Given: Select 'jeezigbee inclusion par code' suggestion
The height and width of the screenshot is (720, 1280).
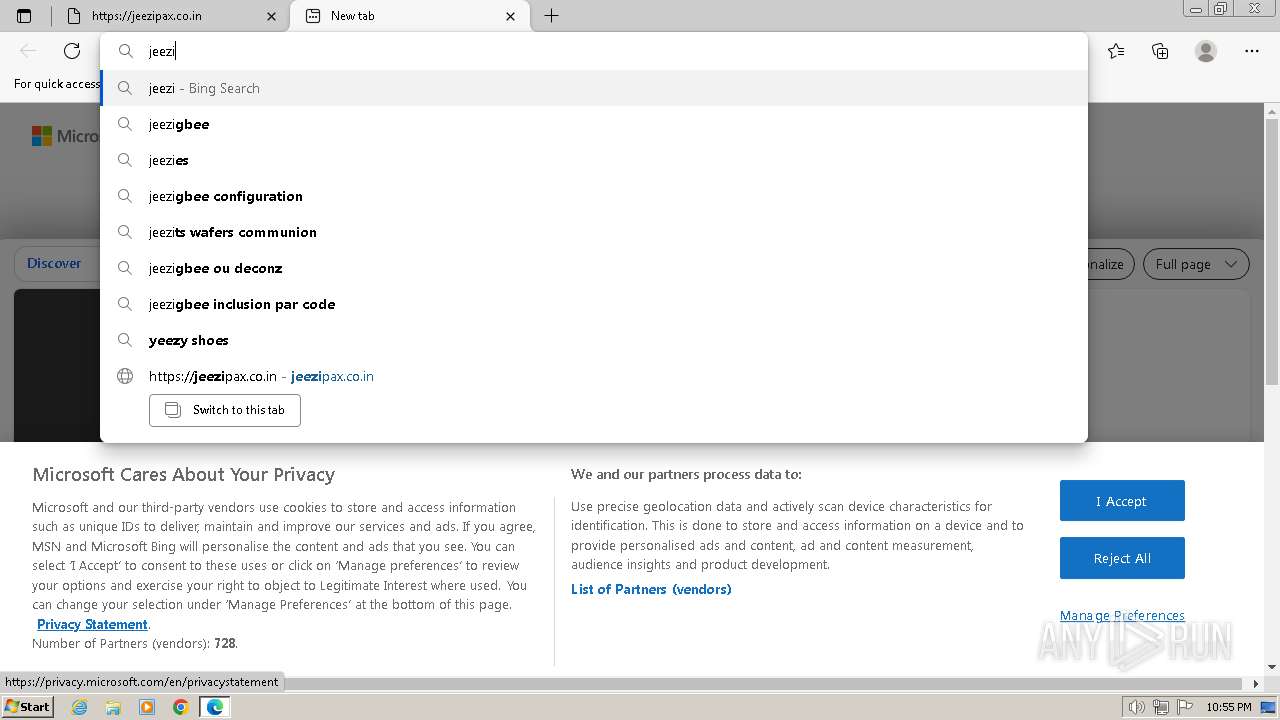Looking at the screenshot, I should coord(594,304).
